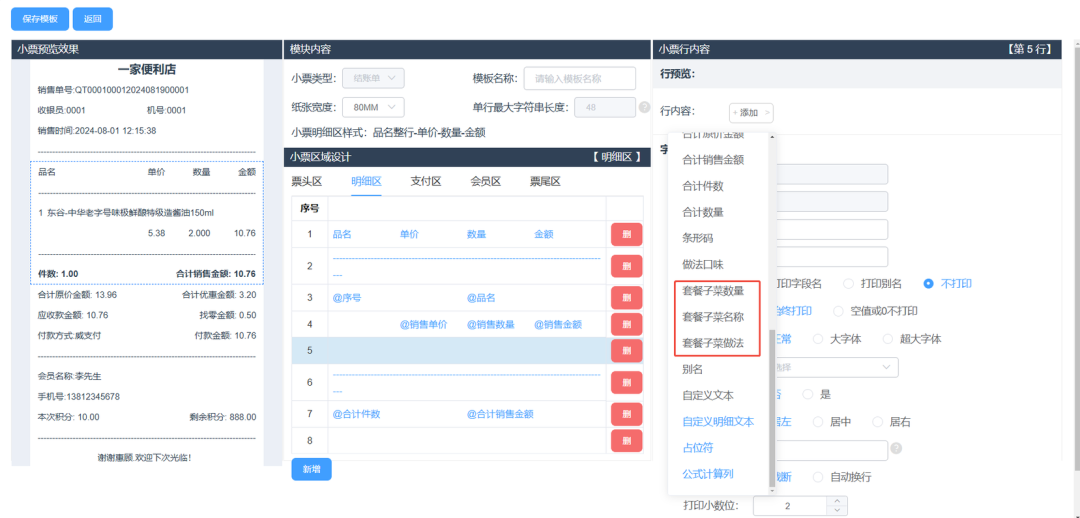
Task: Delete row 7 with its 删 button
Action: point(626,414)
